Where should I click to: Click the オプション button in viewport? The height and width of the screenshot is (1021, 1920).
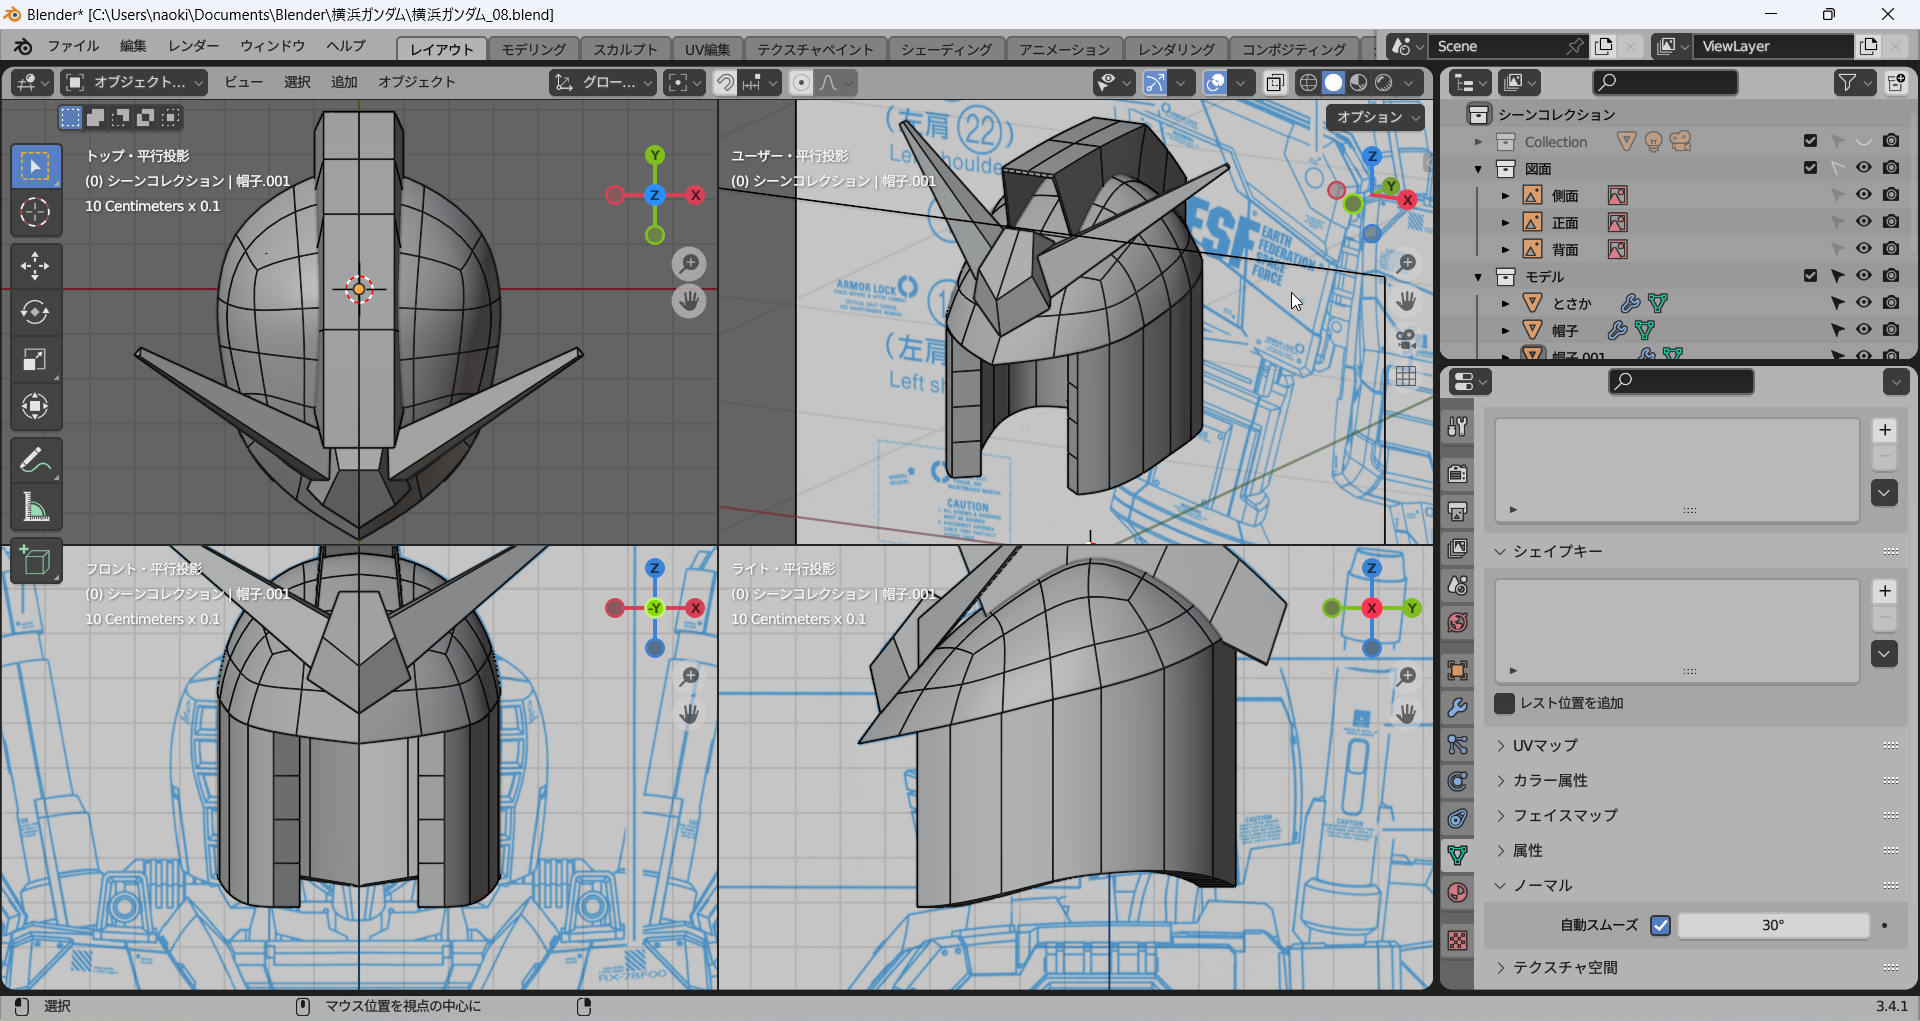[1376, 117]
